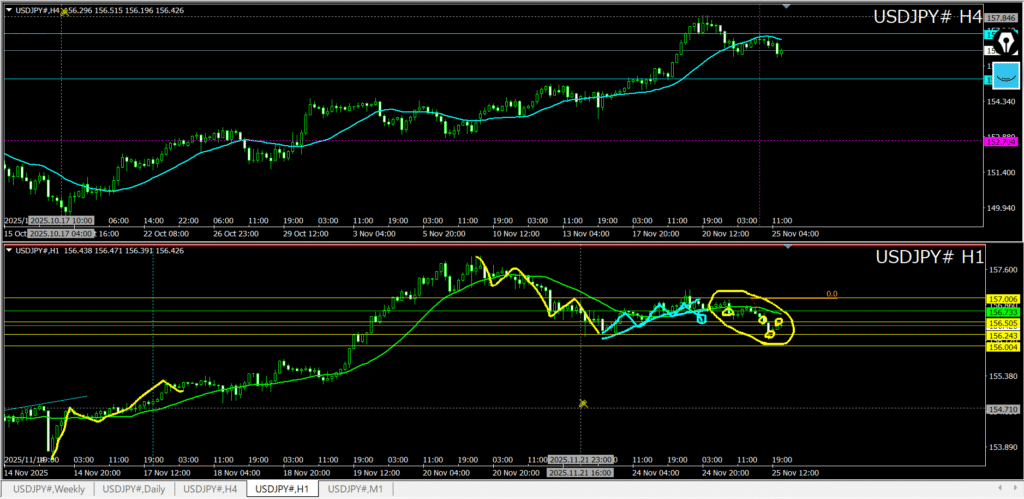The image size is (1024, 499).
Task: Click the H1 chart shift triangle marker
Action: pyautogui.click(x=786, y=248)
